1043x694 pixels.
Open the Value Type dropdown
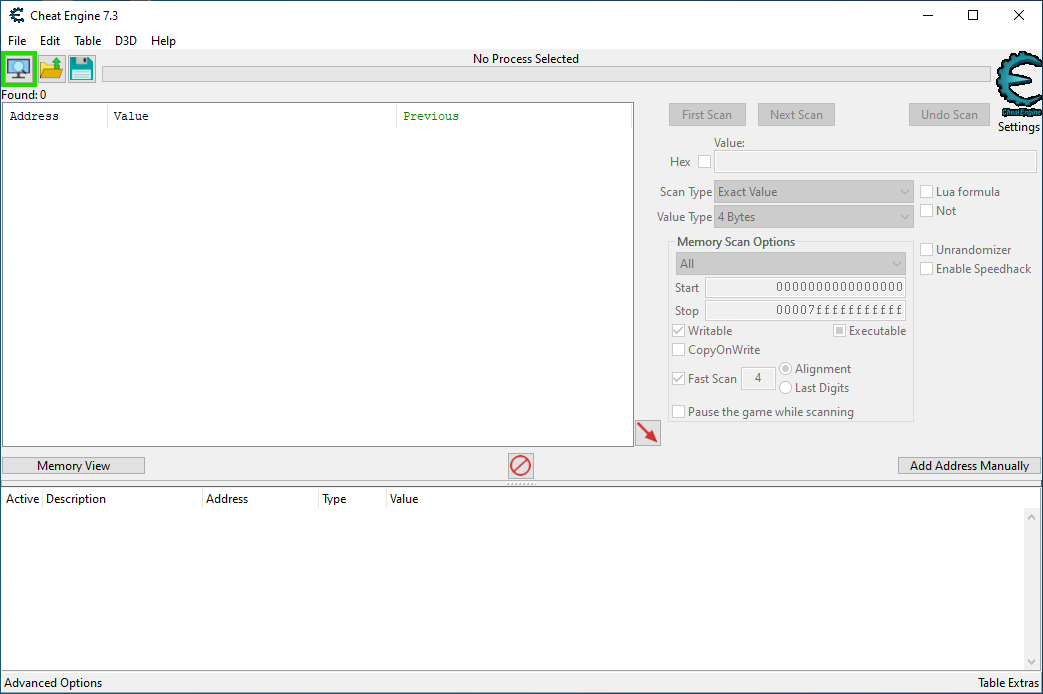pos(813,217)
